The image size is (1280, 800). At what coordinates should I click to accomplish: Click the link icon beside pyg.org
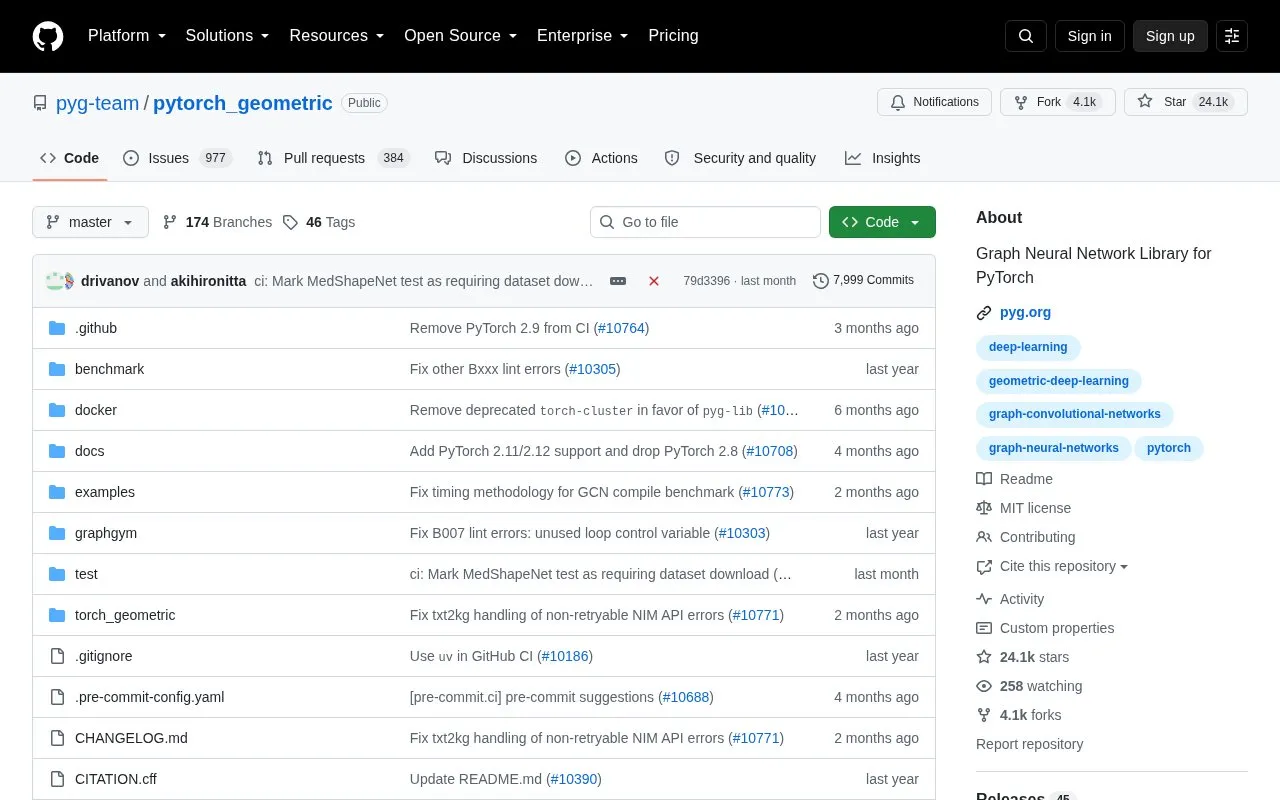[x=984, y=312]
